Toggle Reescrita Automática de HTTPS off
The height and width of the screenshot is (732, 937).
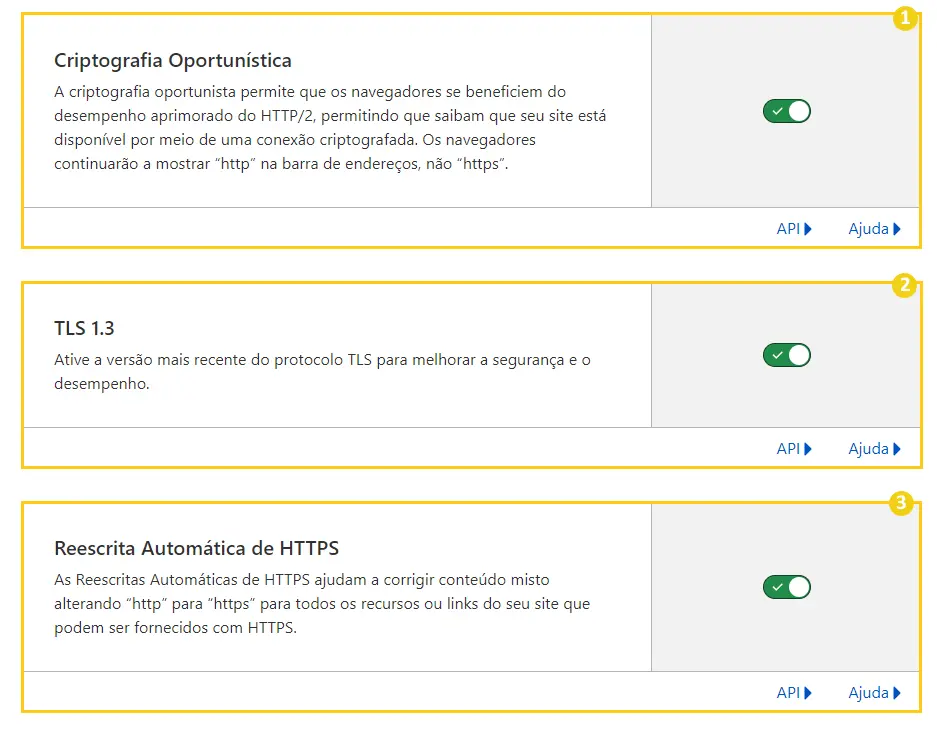point(786,587)
